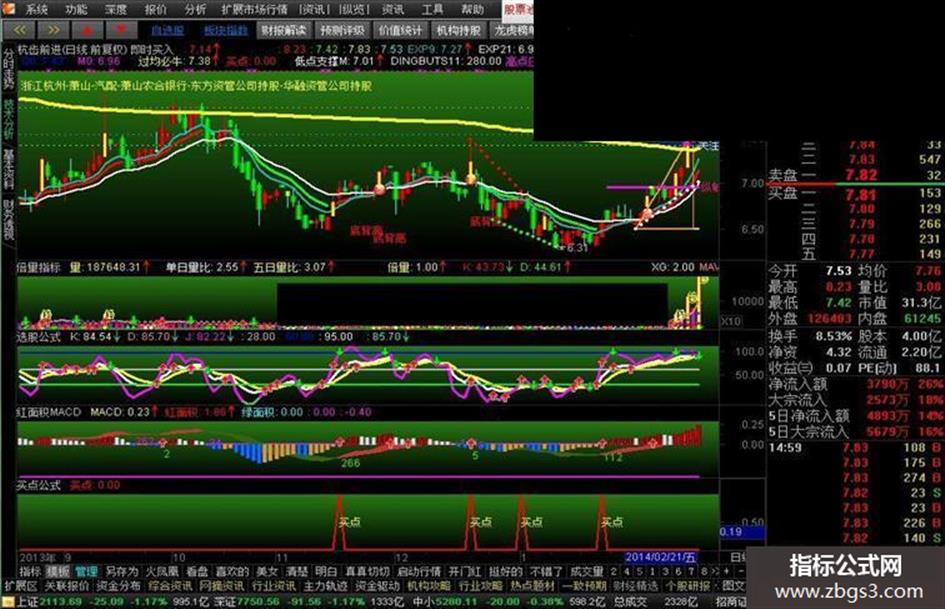Click the date label 2014/02/21/五
The image size is (945, 609).
[x=661, y=557]
